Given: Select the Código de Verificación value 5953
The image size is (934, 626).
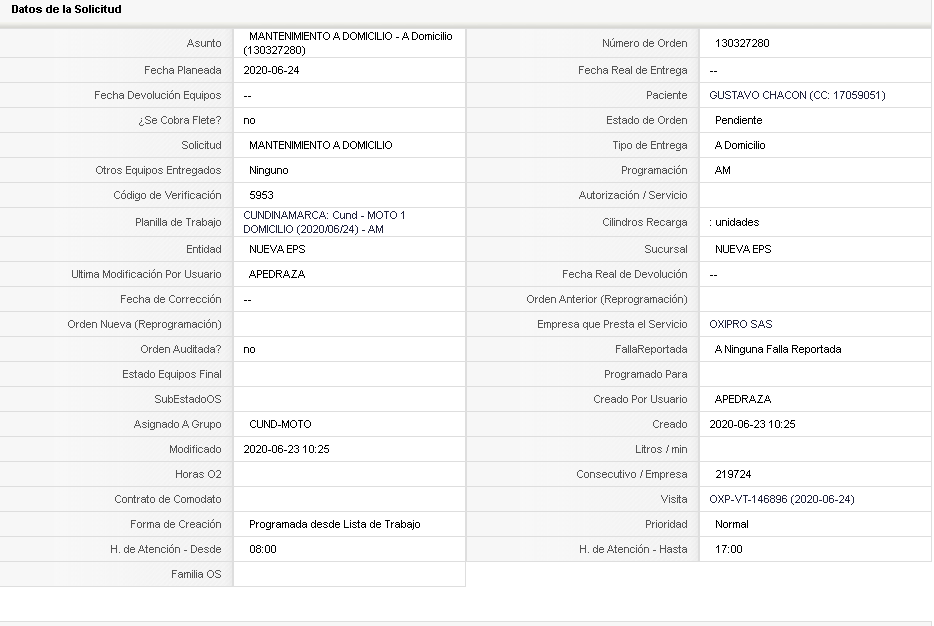Looking at the screenshot, I should 261,195.
